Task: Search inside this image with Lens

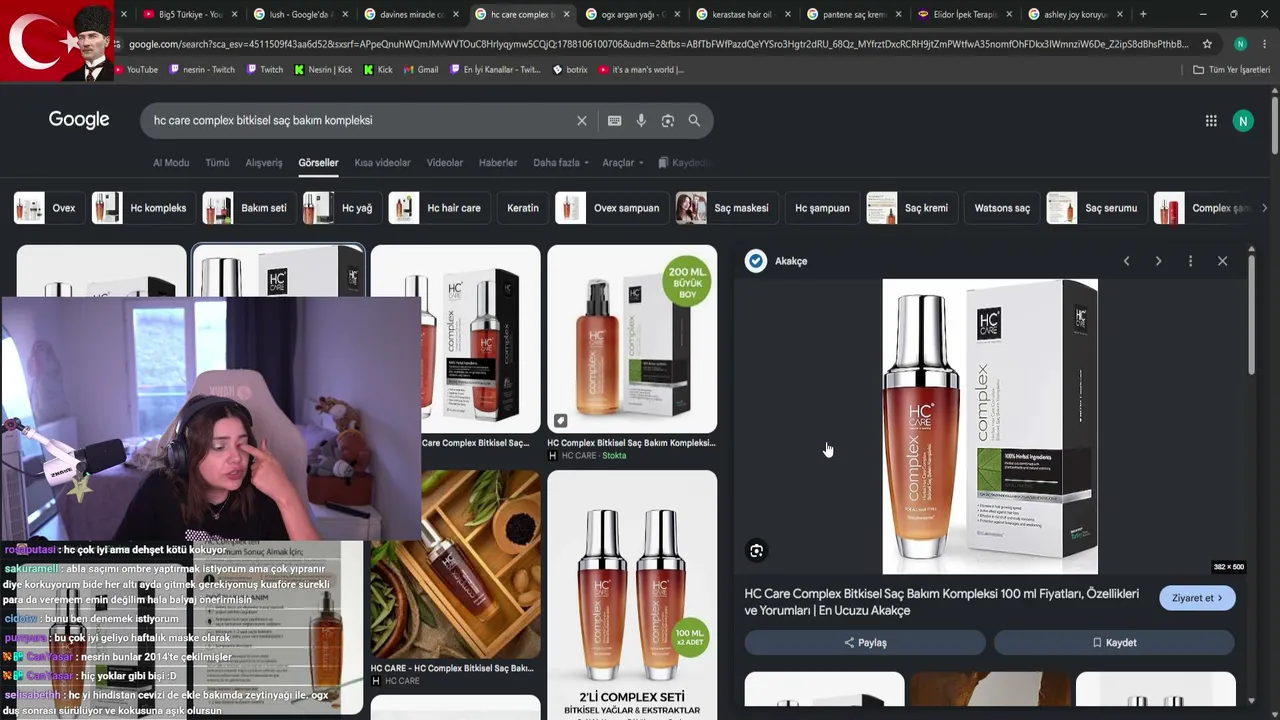Action: [757, 551]
